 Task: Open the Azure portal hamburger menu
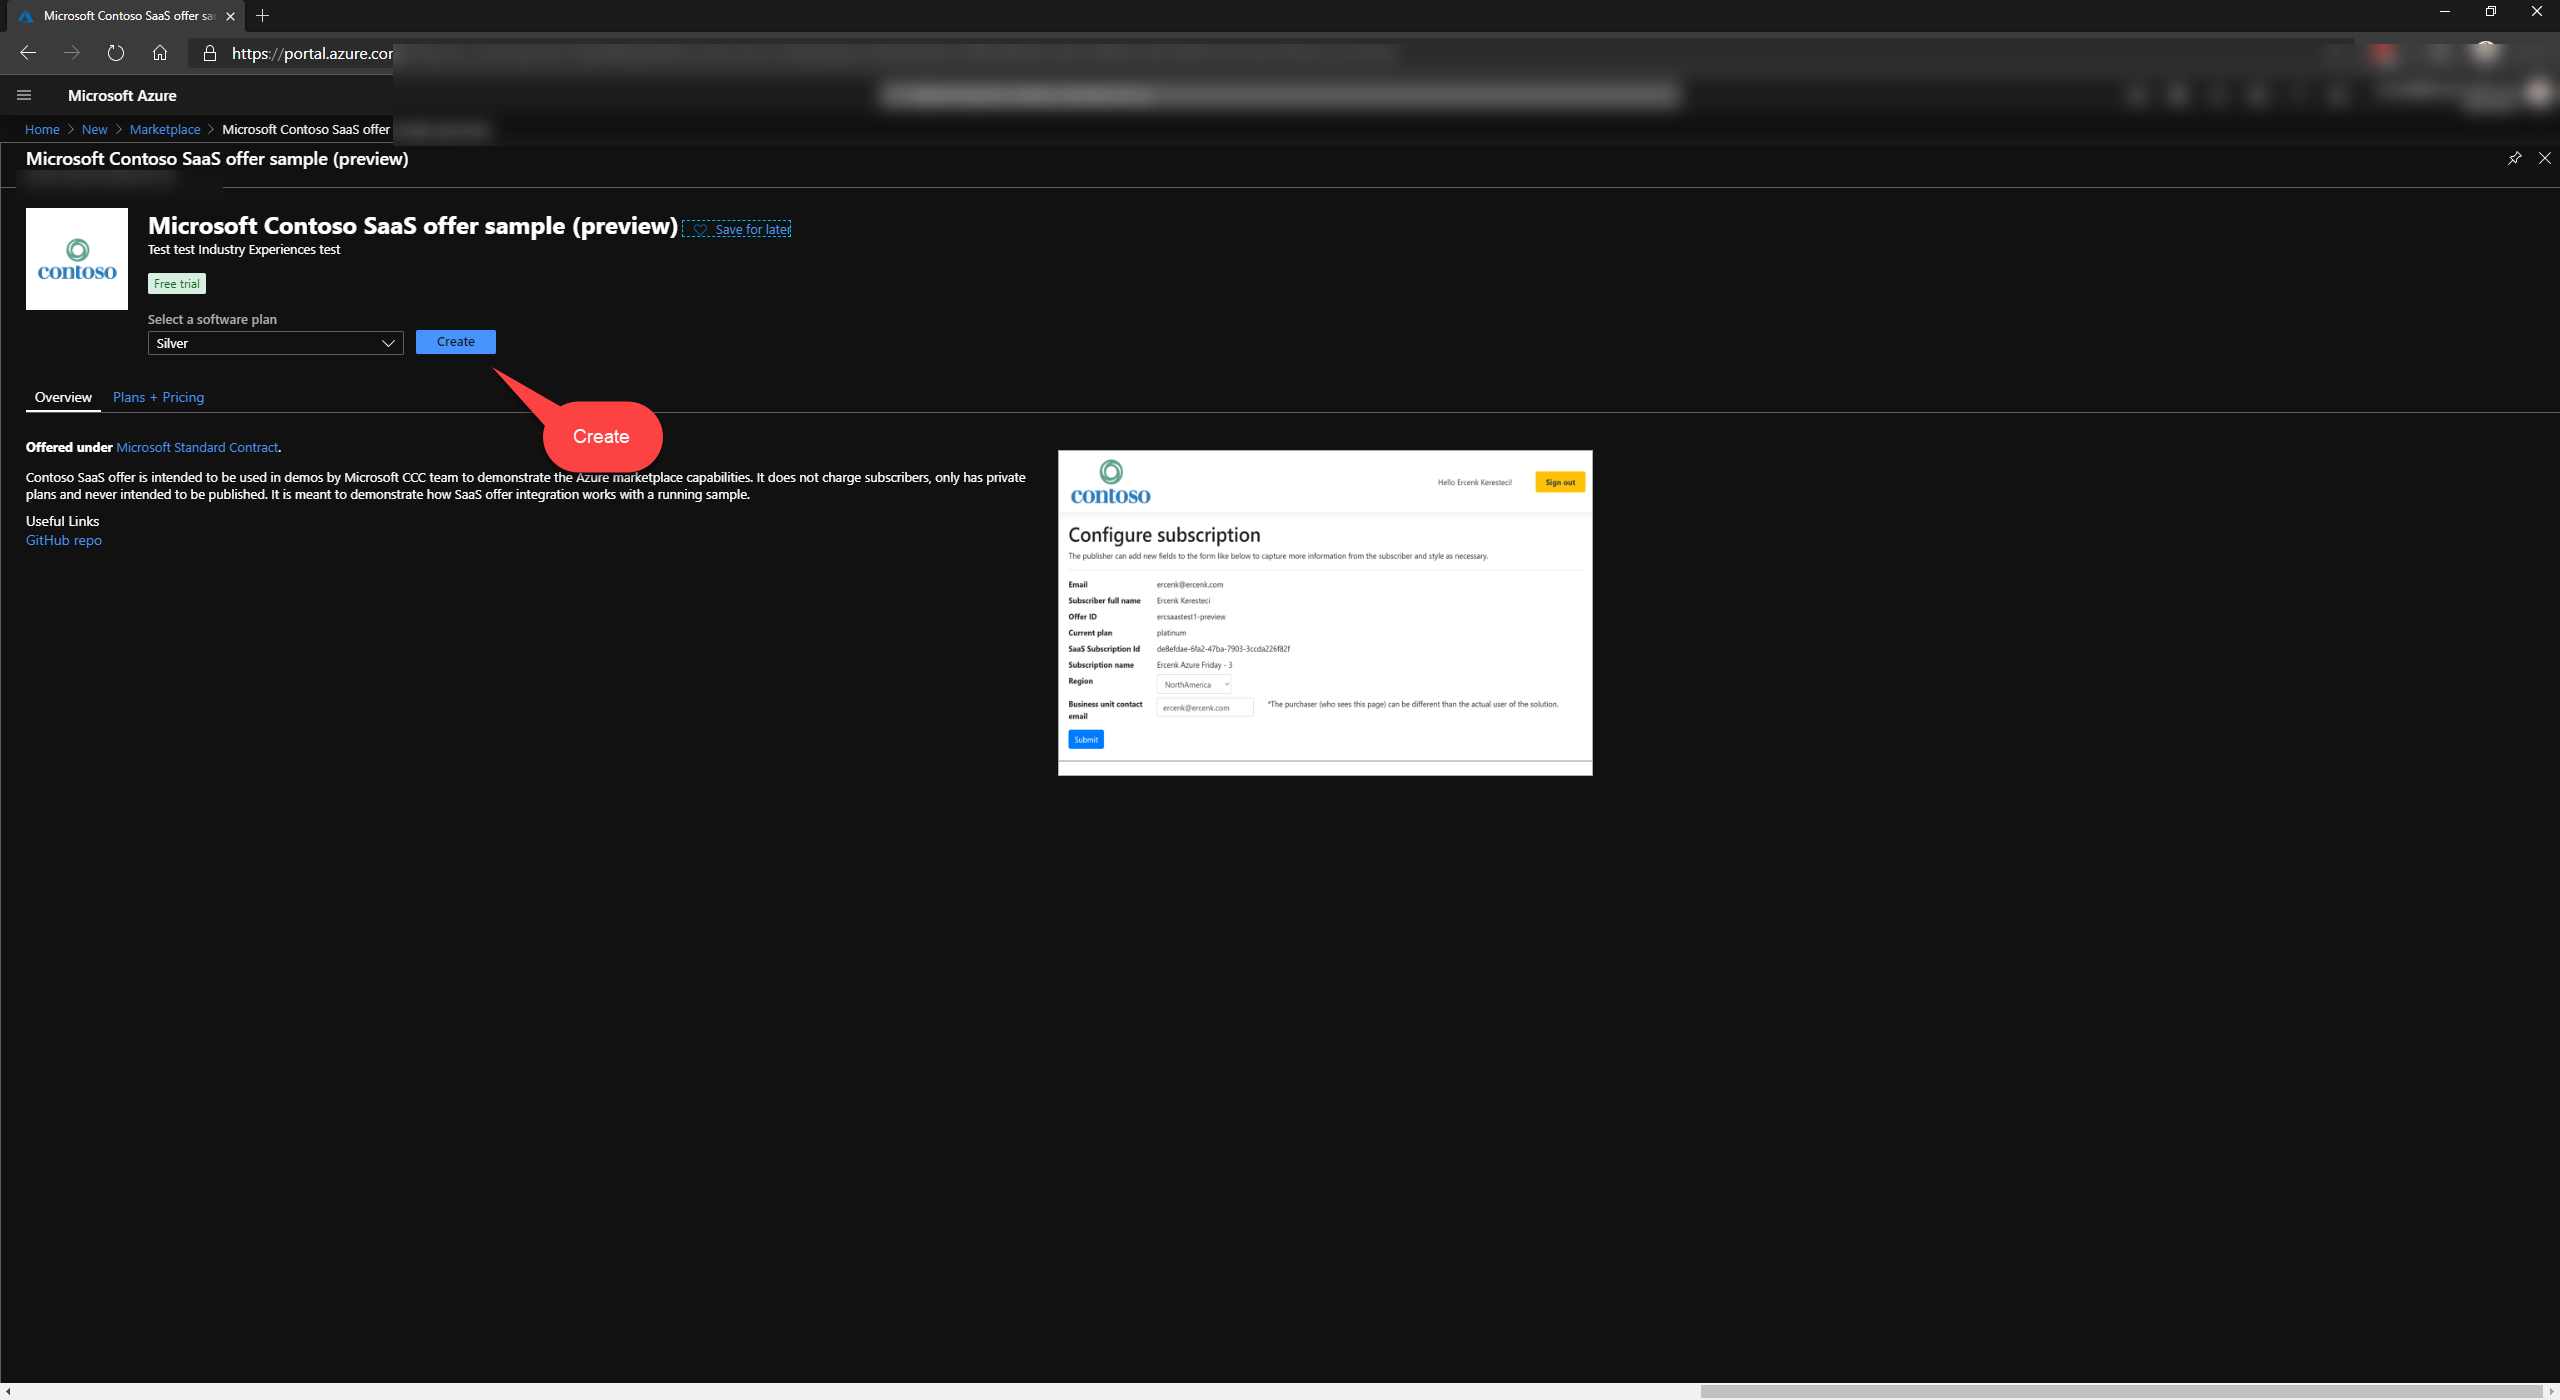pyautogui.click(x=24, y=95)
